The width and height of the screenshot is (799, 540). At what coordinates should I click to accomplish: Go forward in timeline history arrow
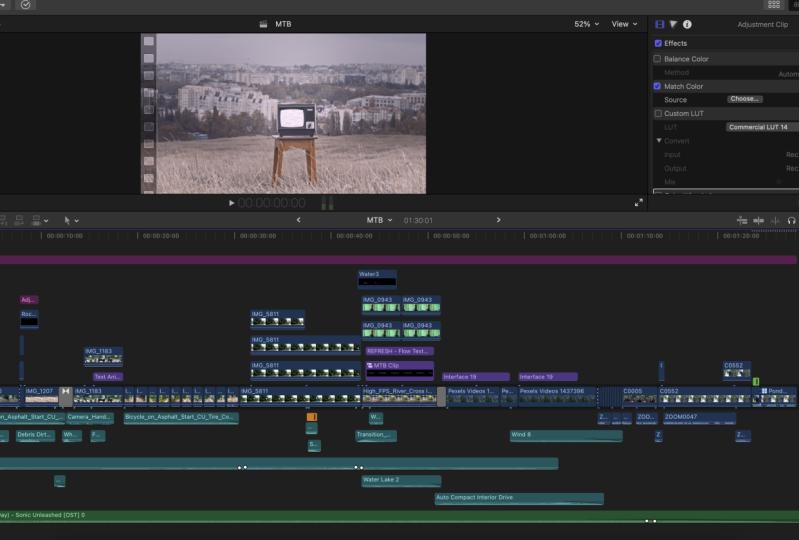coord(498,220)
